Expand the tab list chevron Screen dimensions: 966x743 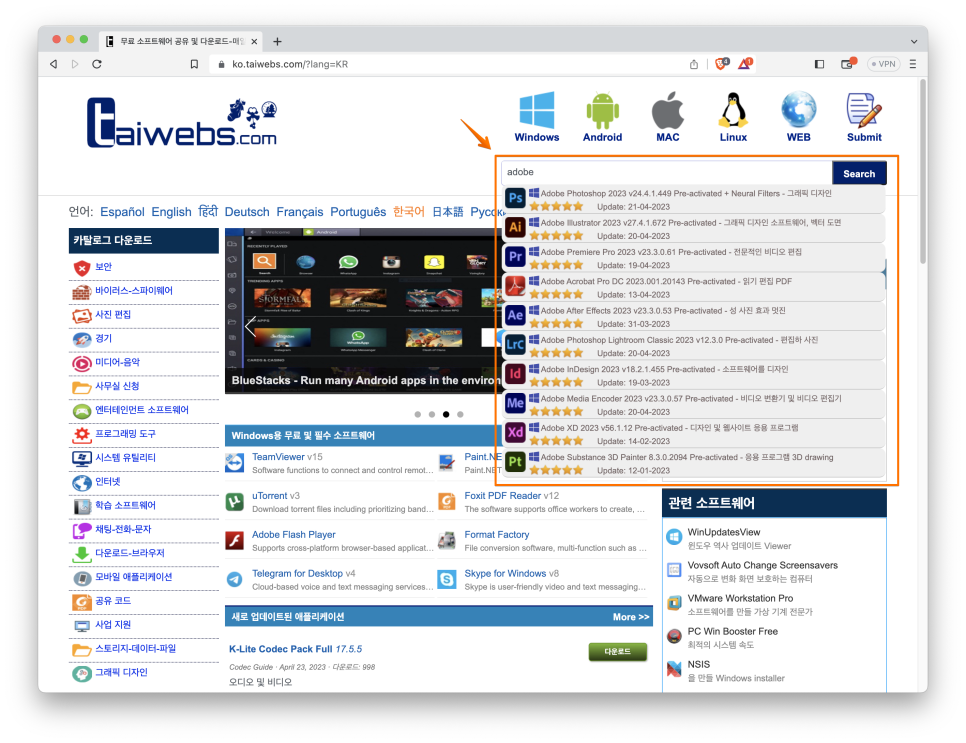(x=914, y=42)
